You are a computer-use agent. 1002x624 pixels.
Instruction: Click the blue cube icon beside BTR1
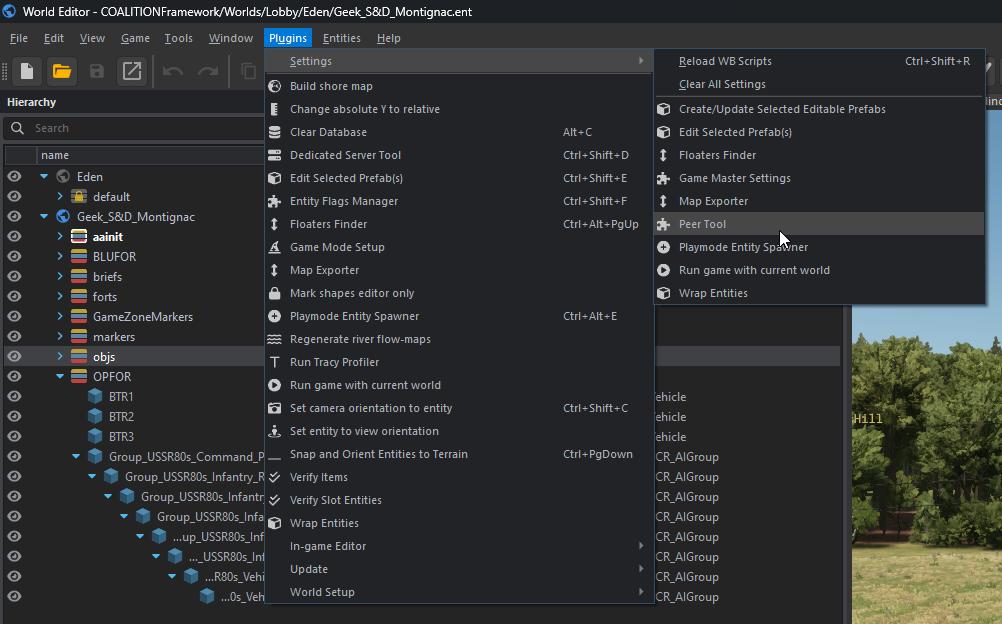(95, 397)
